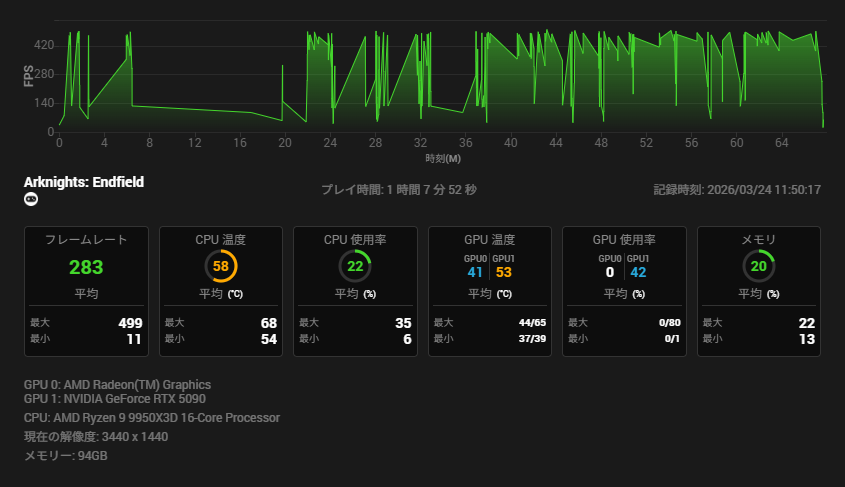Click the フレームレート card heading
Viewport: 845px width, 487px height.
(x=86, y=240)
